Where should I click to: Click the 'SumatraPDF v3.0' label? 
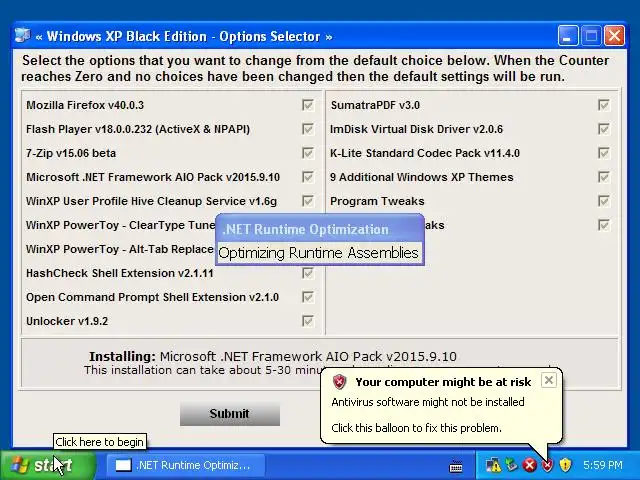375,105
